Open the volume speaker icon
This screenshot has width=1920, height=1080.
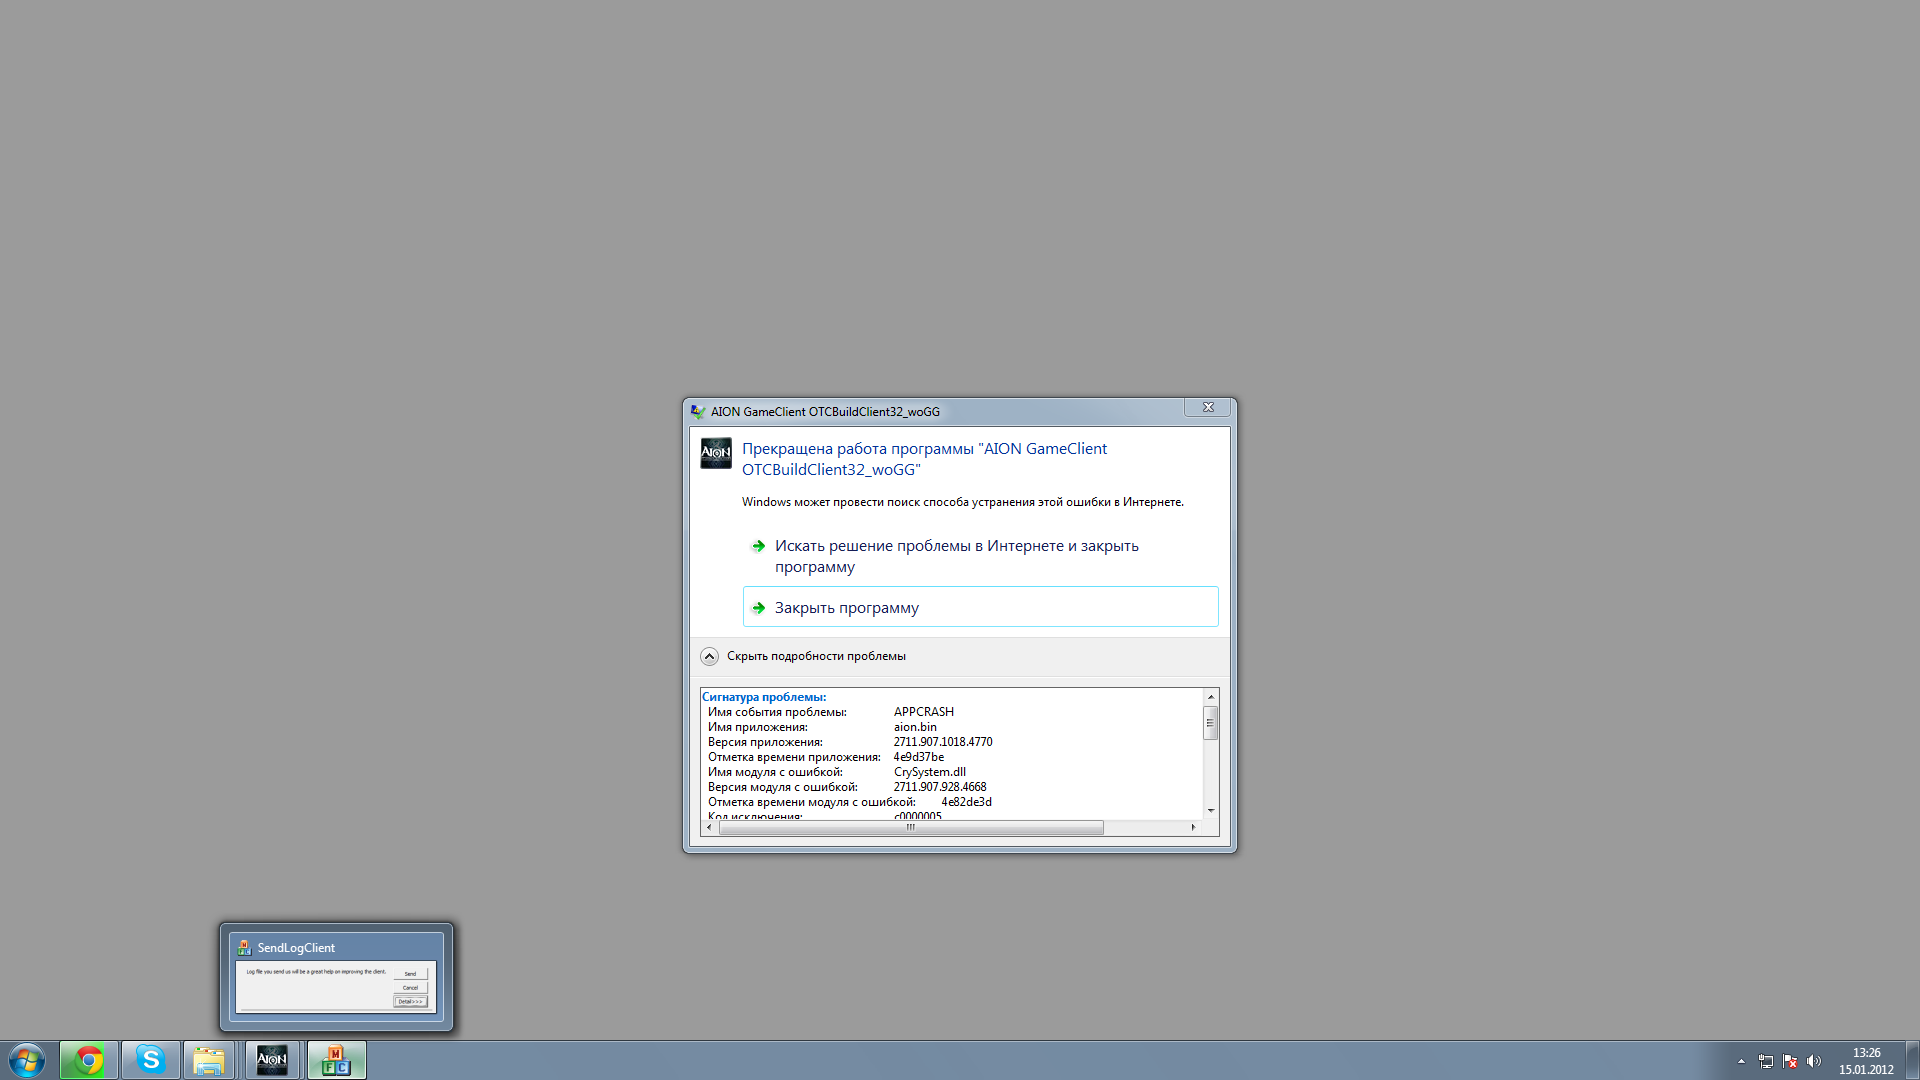click(x=1814, y=1061)
